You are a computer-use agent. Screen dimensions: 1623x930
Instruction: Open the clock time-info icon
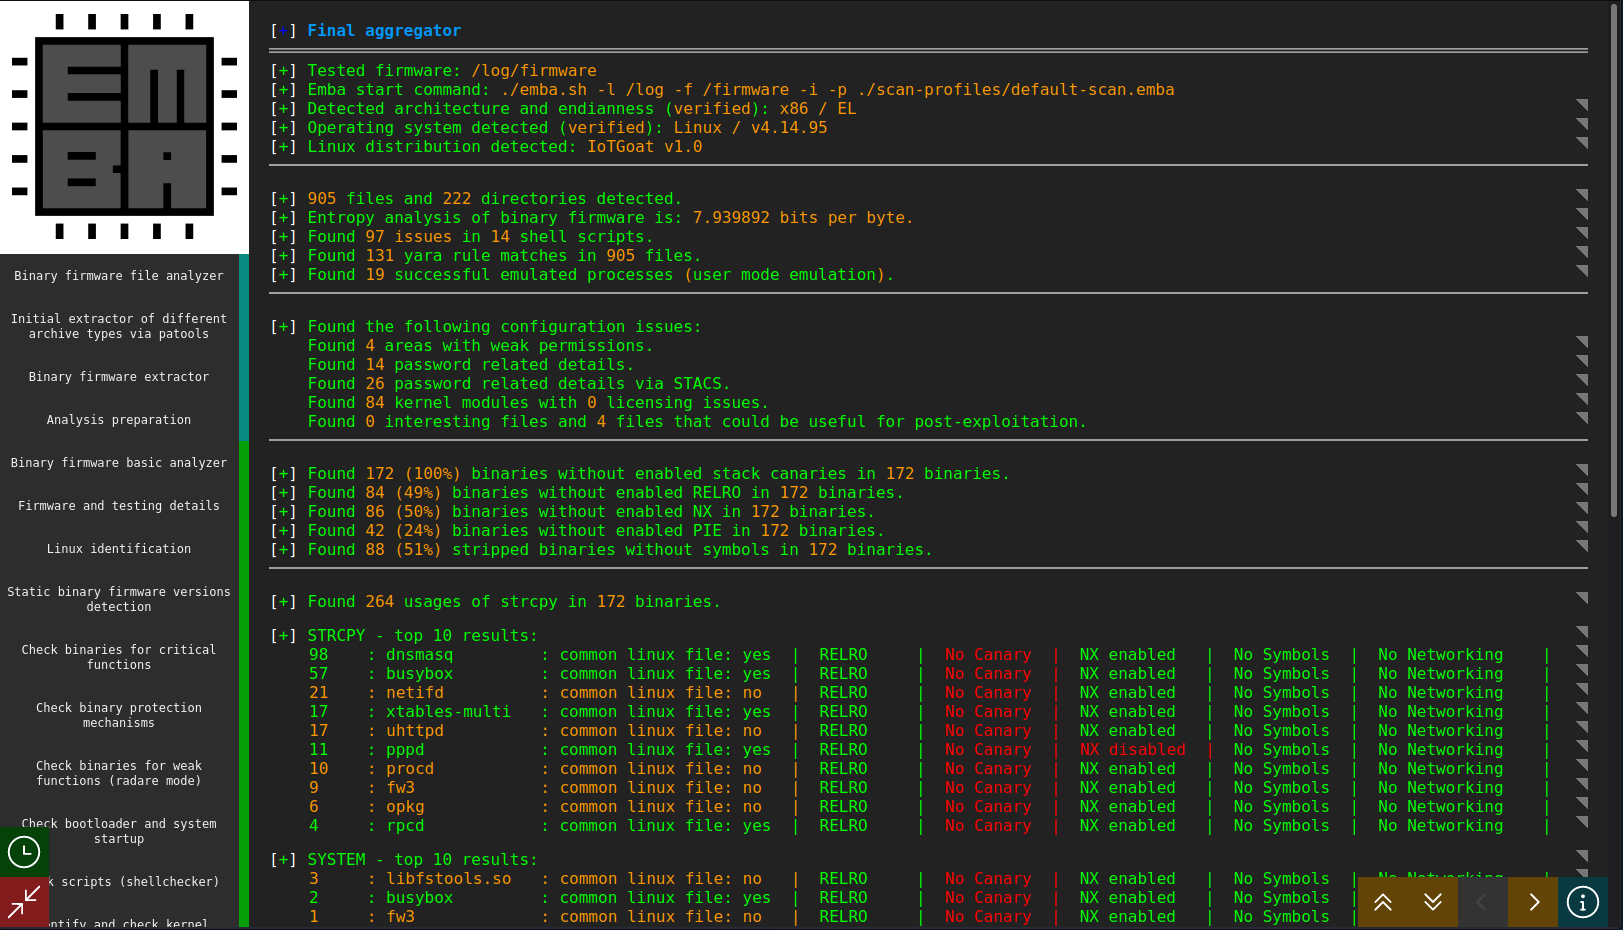pos(24,852)
